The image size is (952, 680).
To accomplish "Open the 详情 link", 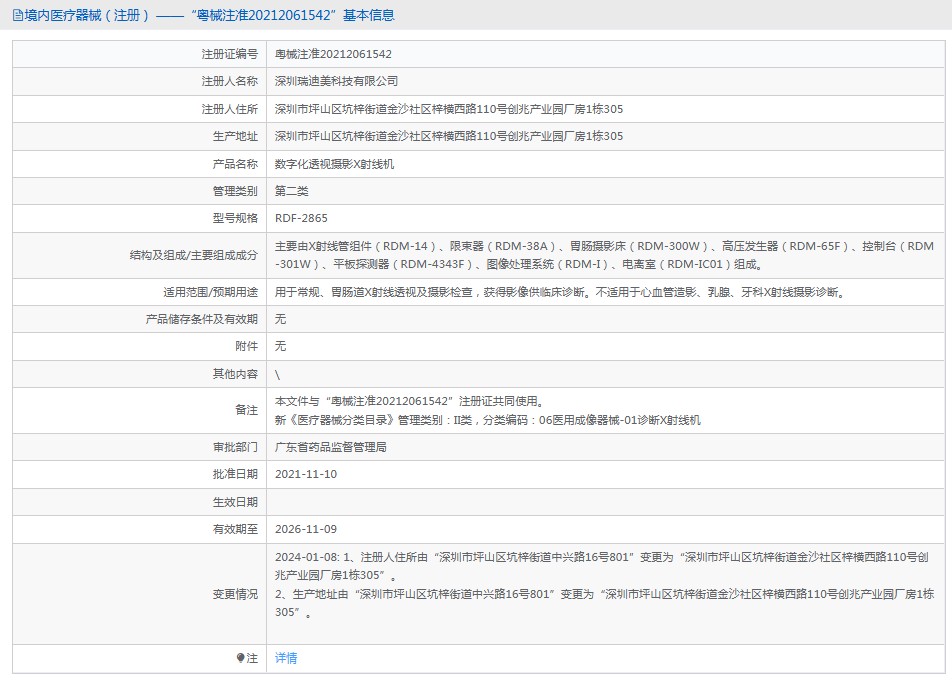I will 290,658.
